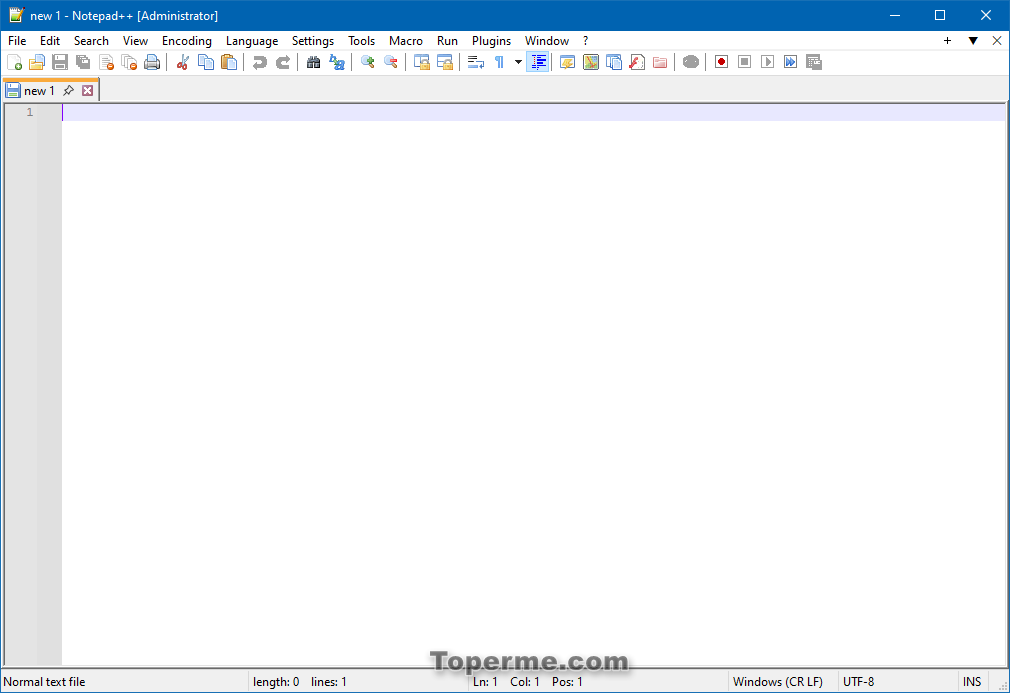Viewport: 1010px width, 693px height.
Task: Click the Open file folder icon
Action: (37, 62)
